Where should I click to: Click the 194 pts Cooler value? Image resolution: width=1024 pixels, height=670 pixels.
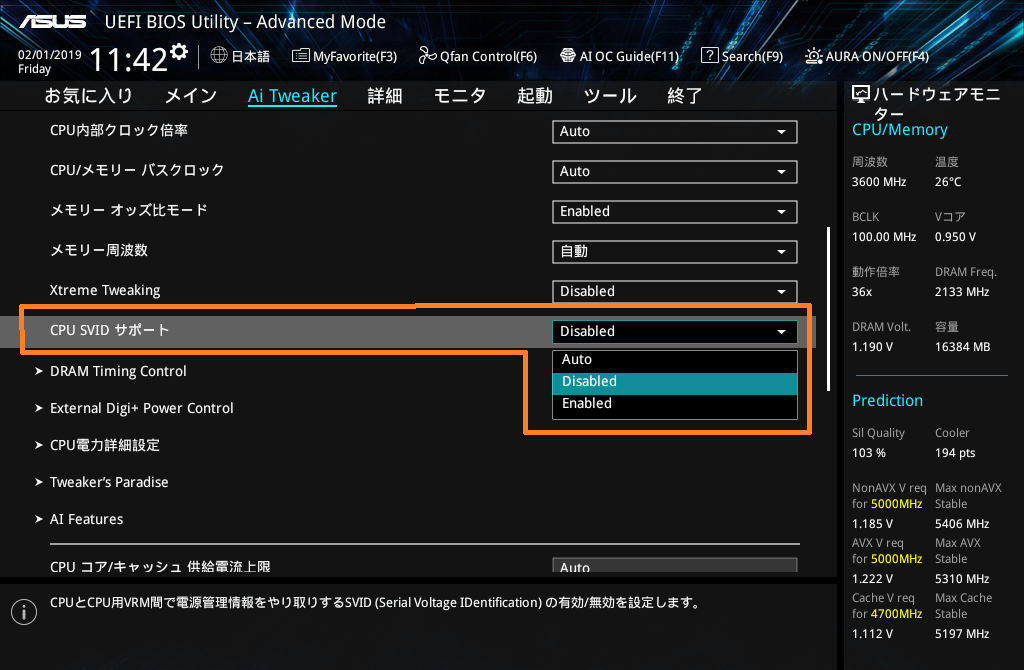tap(955, 453)
